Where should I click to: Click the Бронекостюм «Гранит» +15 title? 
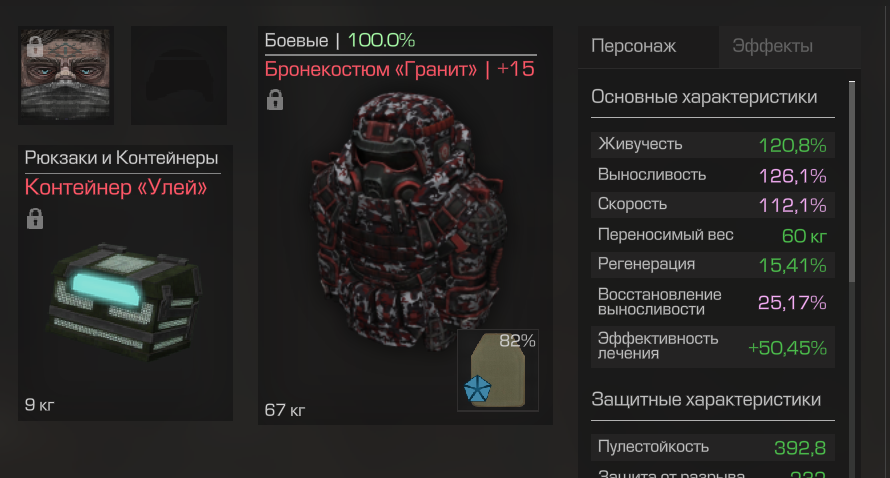point(400,69)
